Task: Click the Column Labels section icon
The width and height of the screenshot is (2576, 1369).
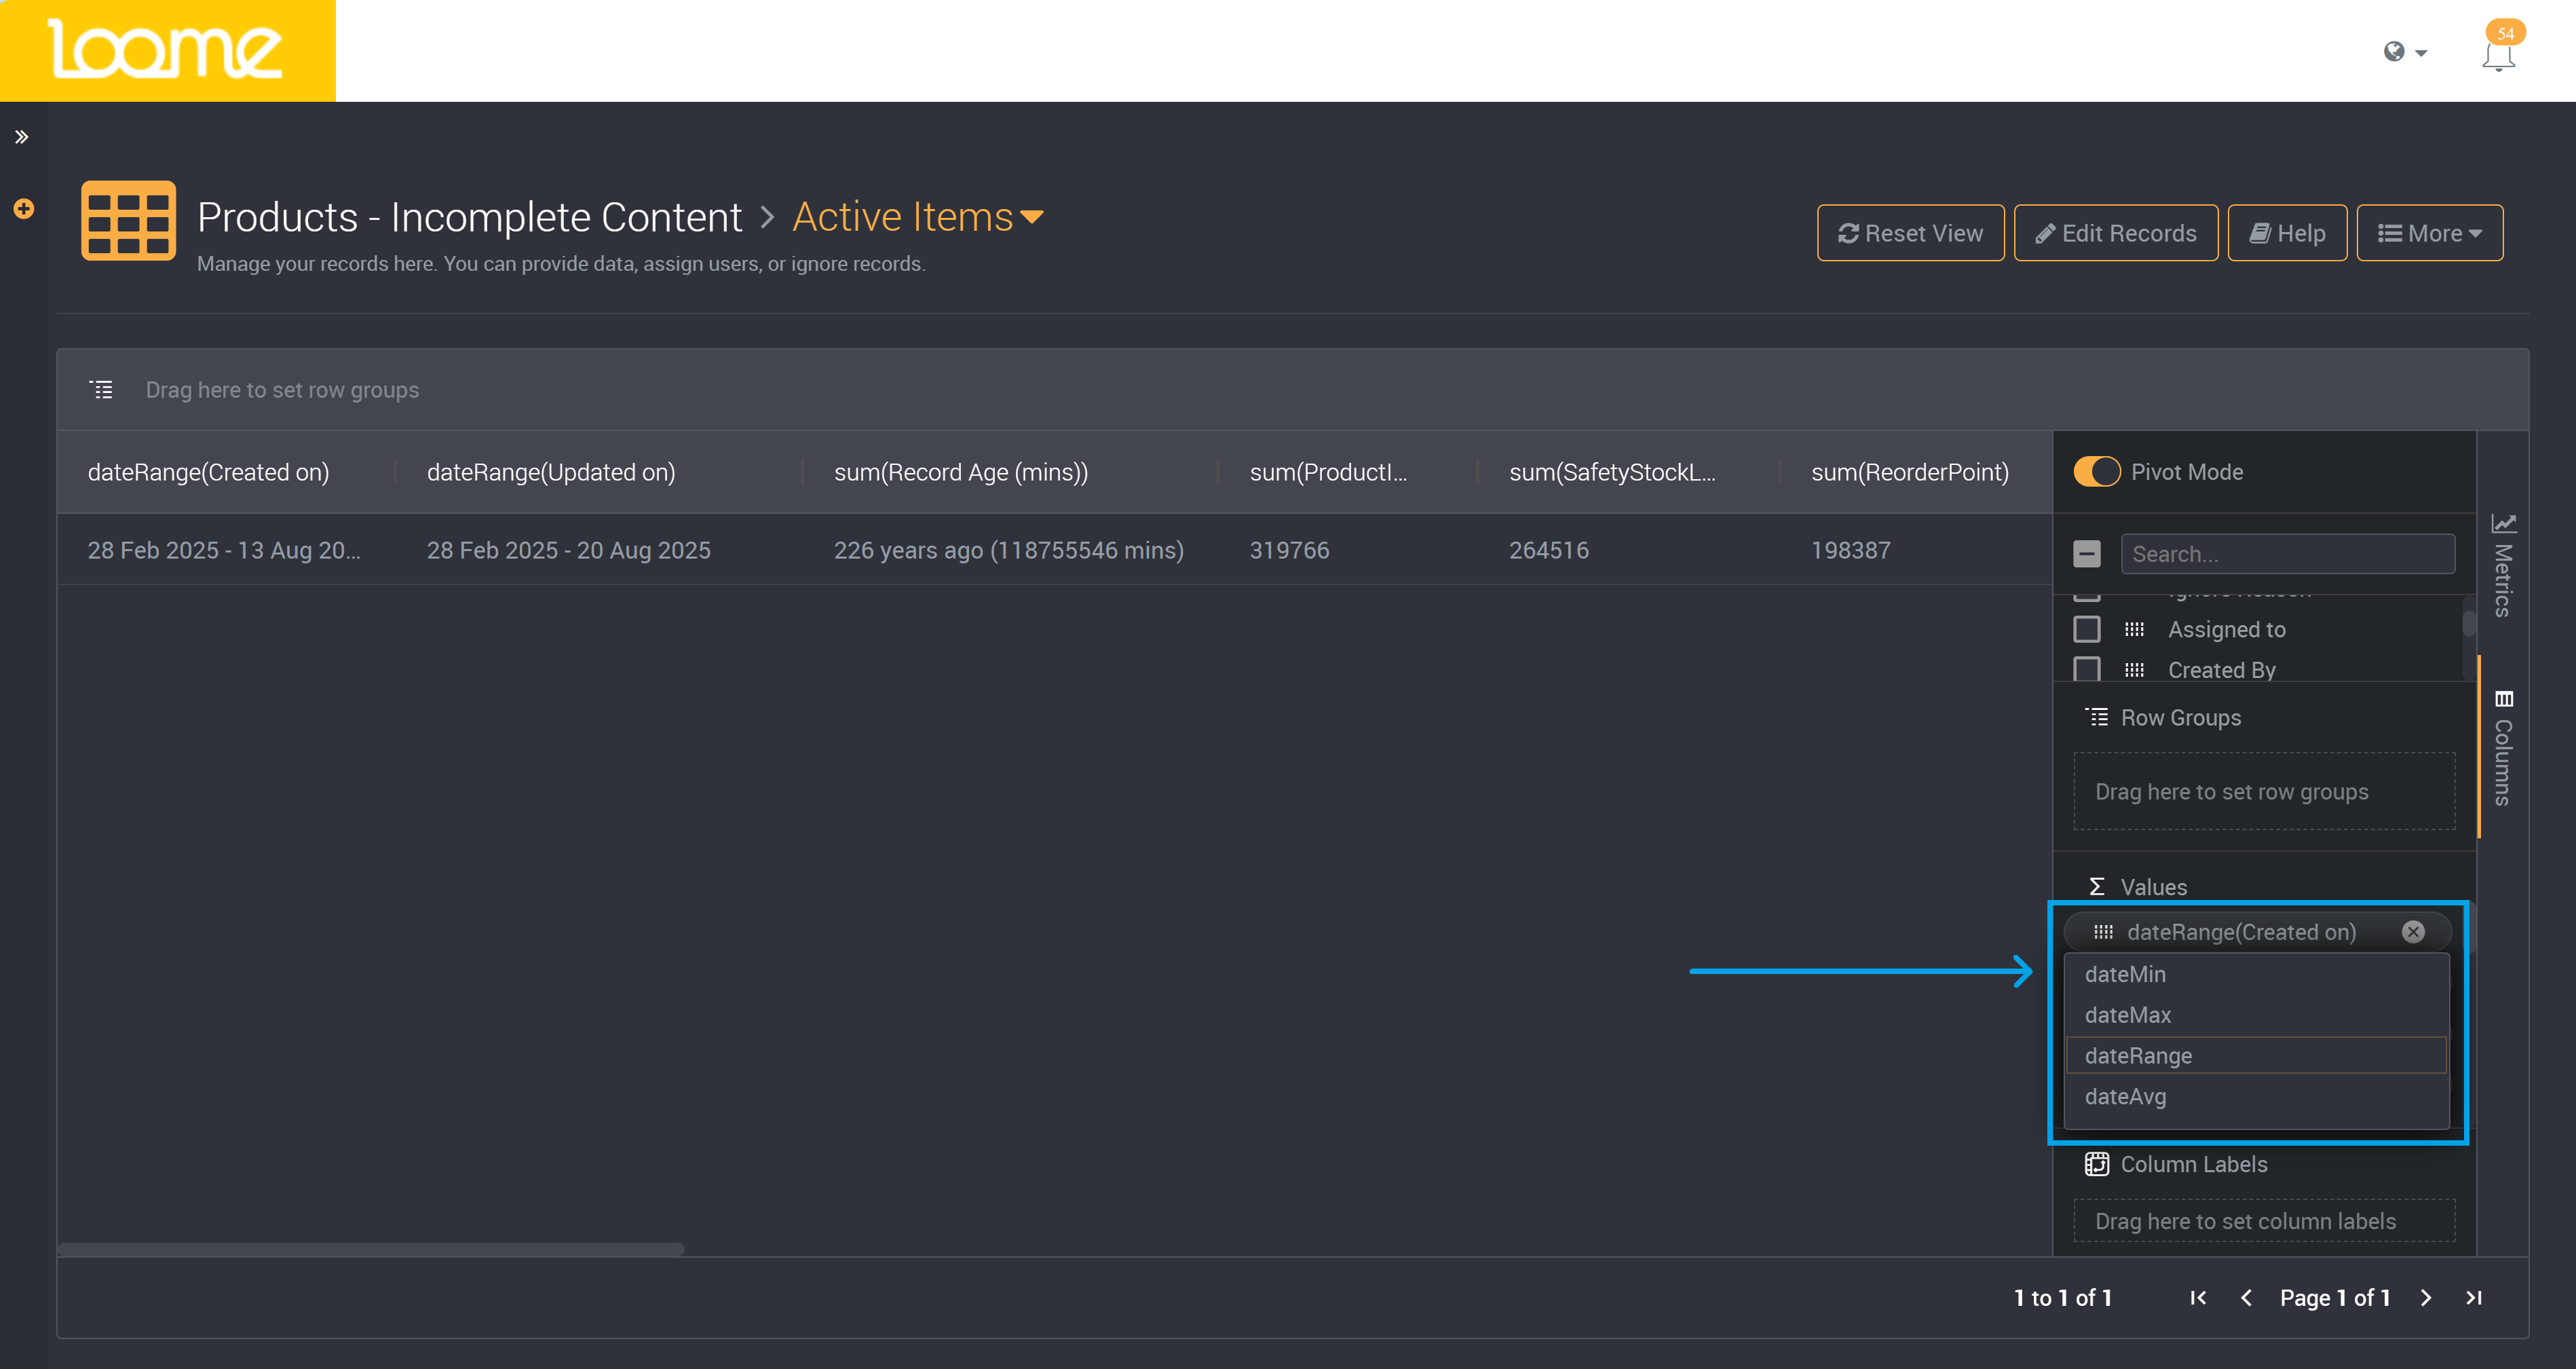Action: coord(2097,1164)
